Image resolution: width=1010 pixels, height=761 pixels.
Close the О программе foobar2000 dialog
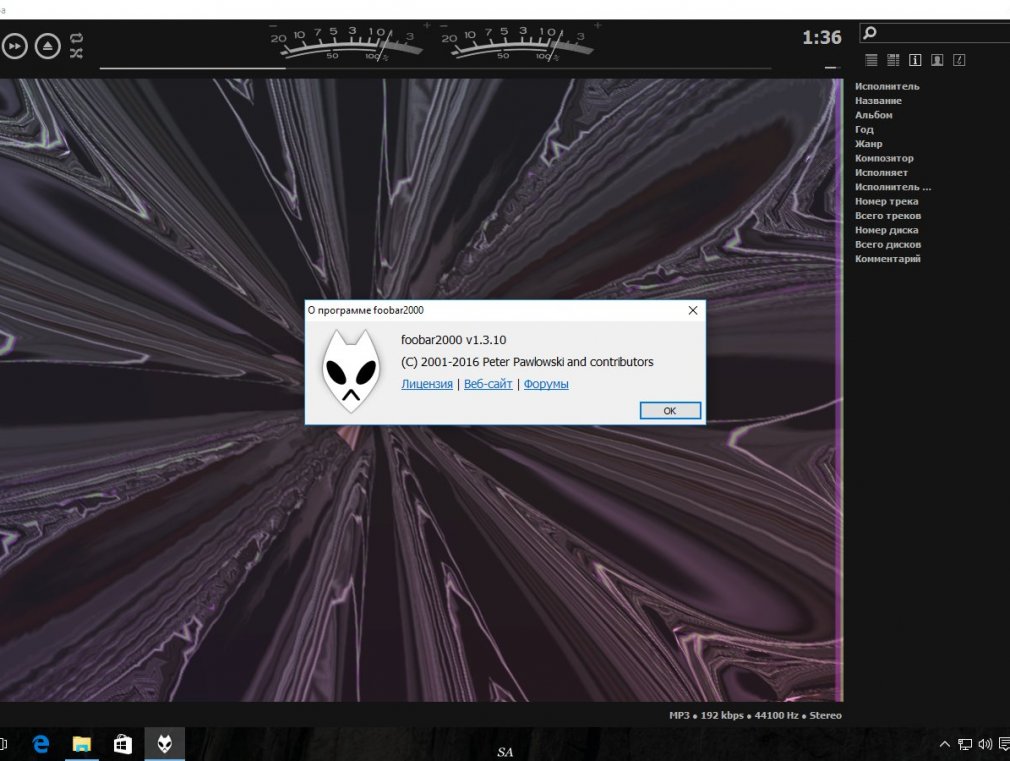692,311
